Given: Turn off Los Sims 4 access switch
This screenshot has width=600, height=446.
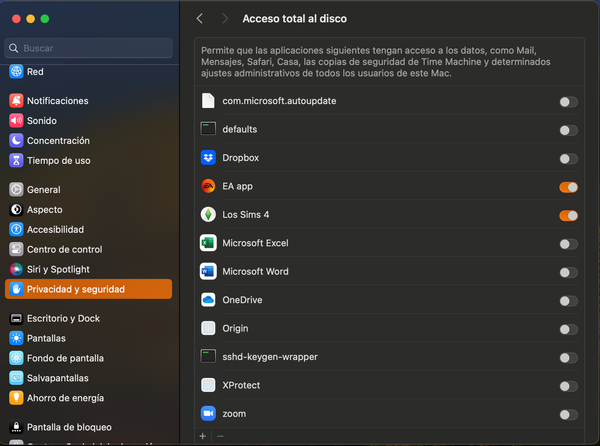Looking at the screenshot, I should (568, 216).
